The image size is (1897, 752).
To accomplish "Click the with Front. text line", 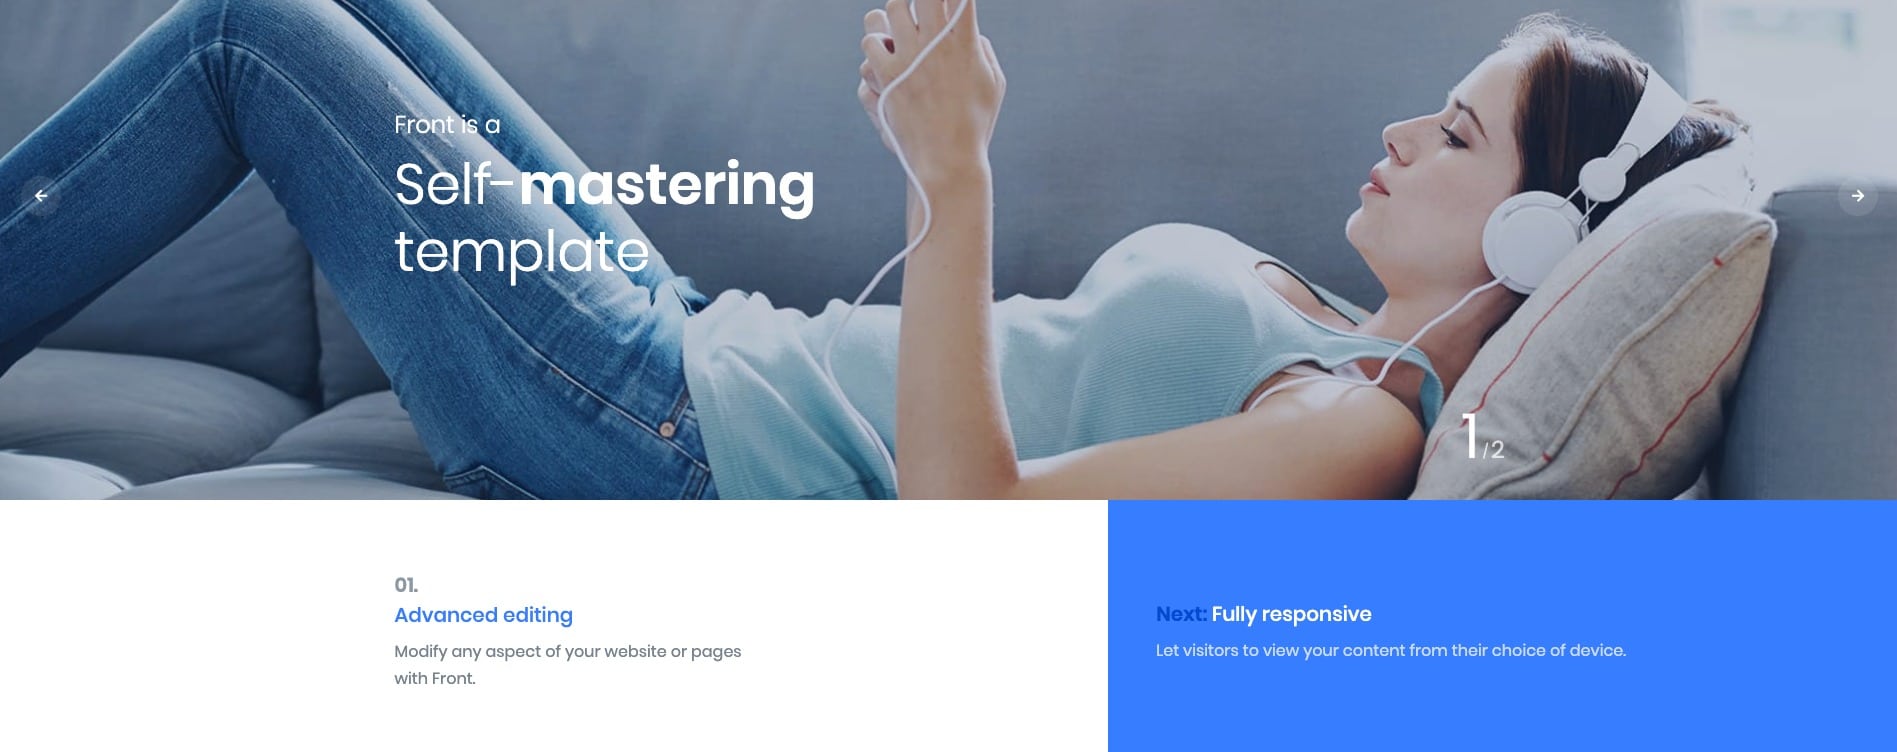I will tap(435, 678).
